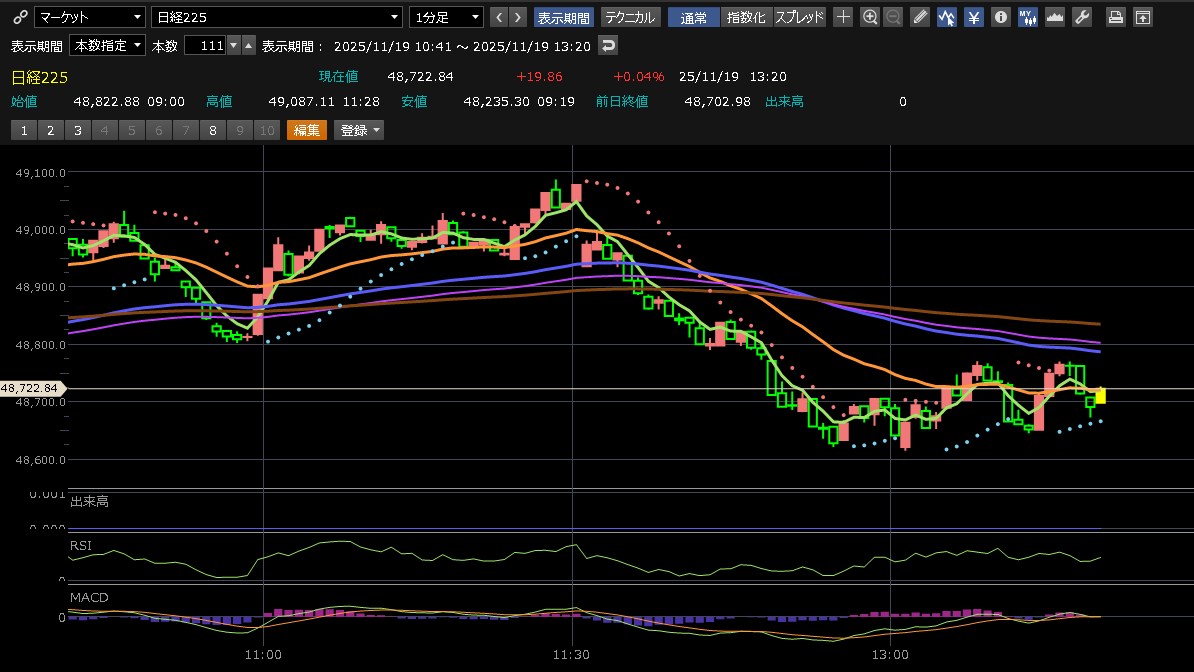Click the orange 編集 button

point(307,130)
